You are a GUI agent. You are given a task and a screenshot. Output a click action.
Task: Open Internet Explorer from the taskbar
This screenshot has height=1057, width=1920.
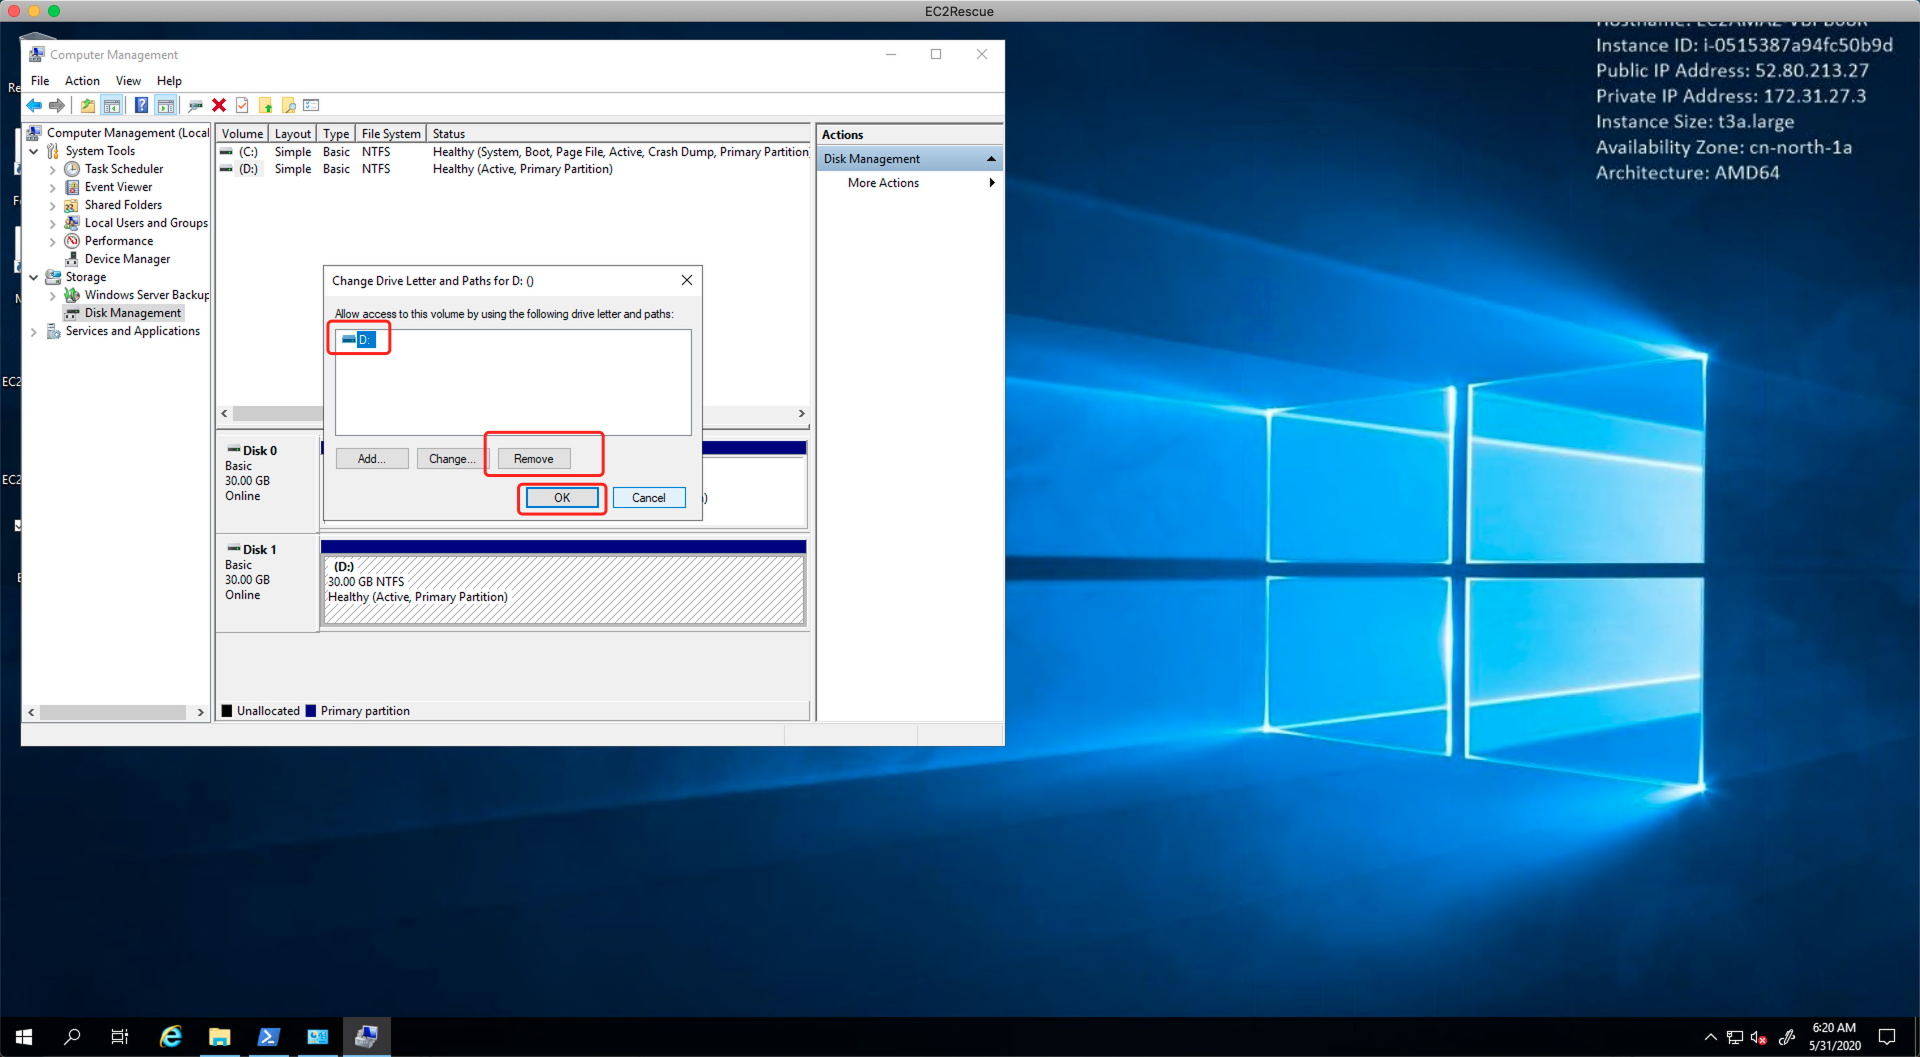171,1037
